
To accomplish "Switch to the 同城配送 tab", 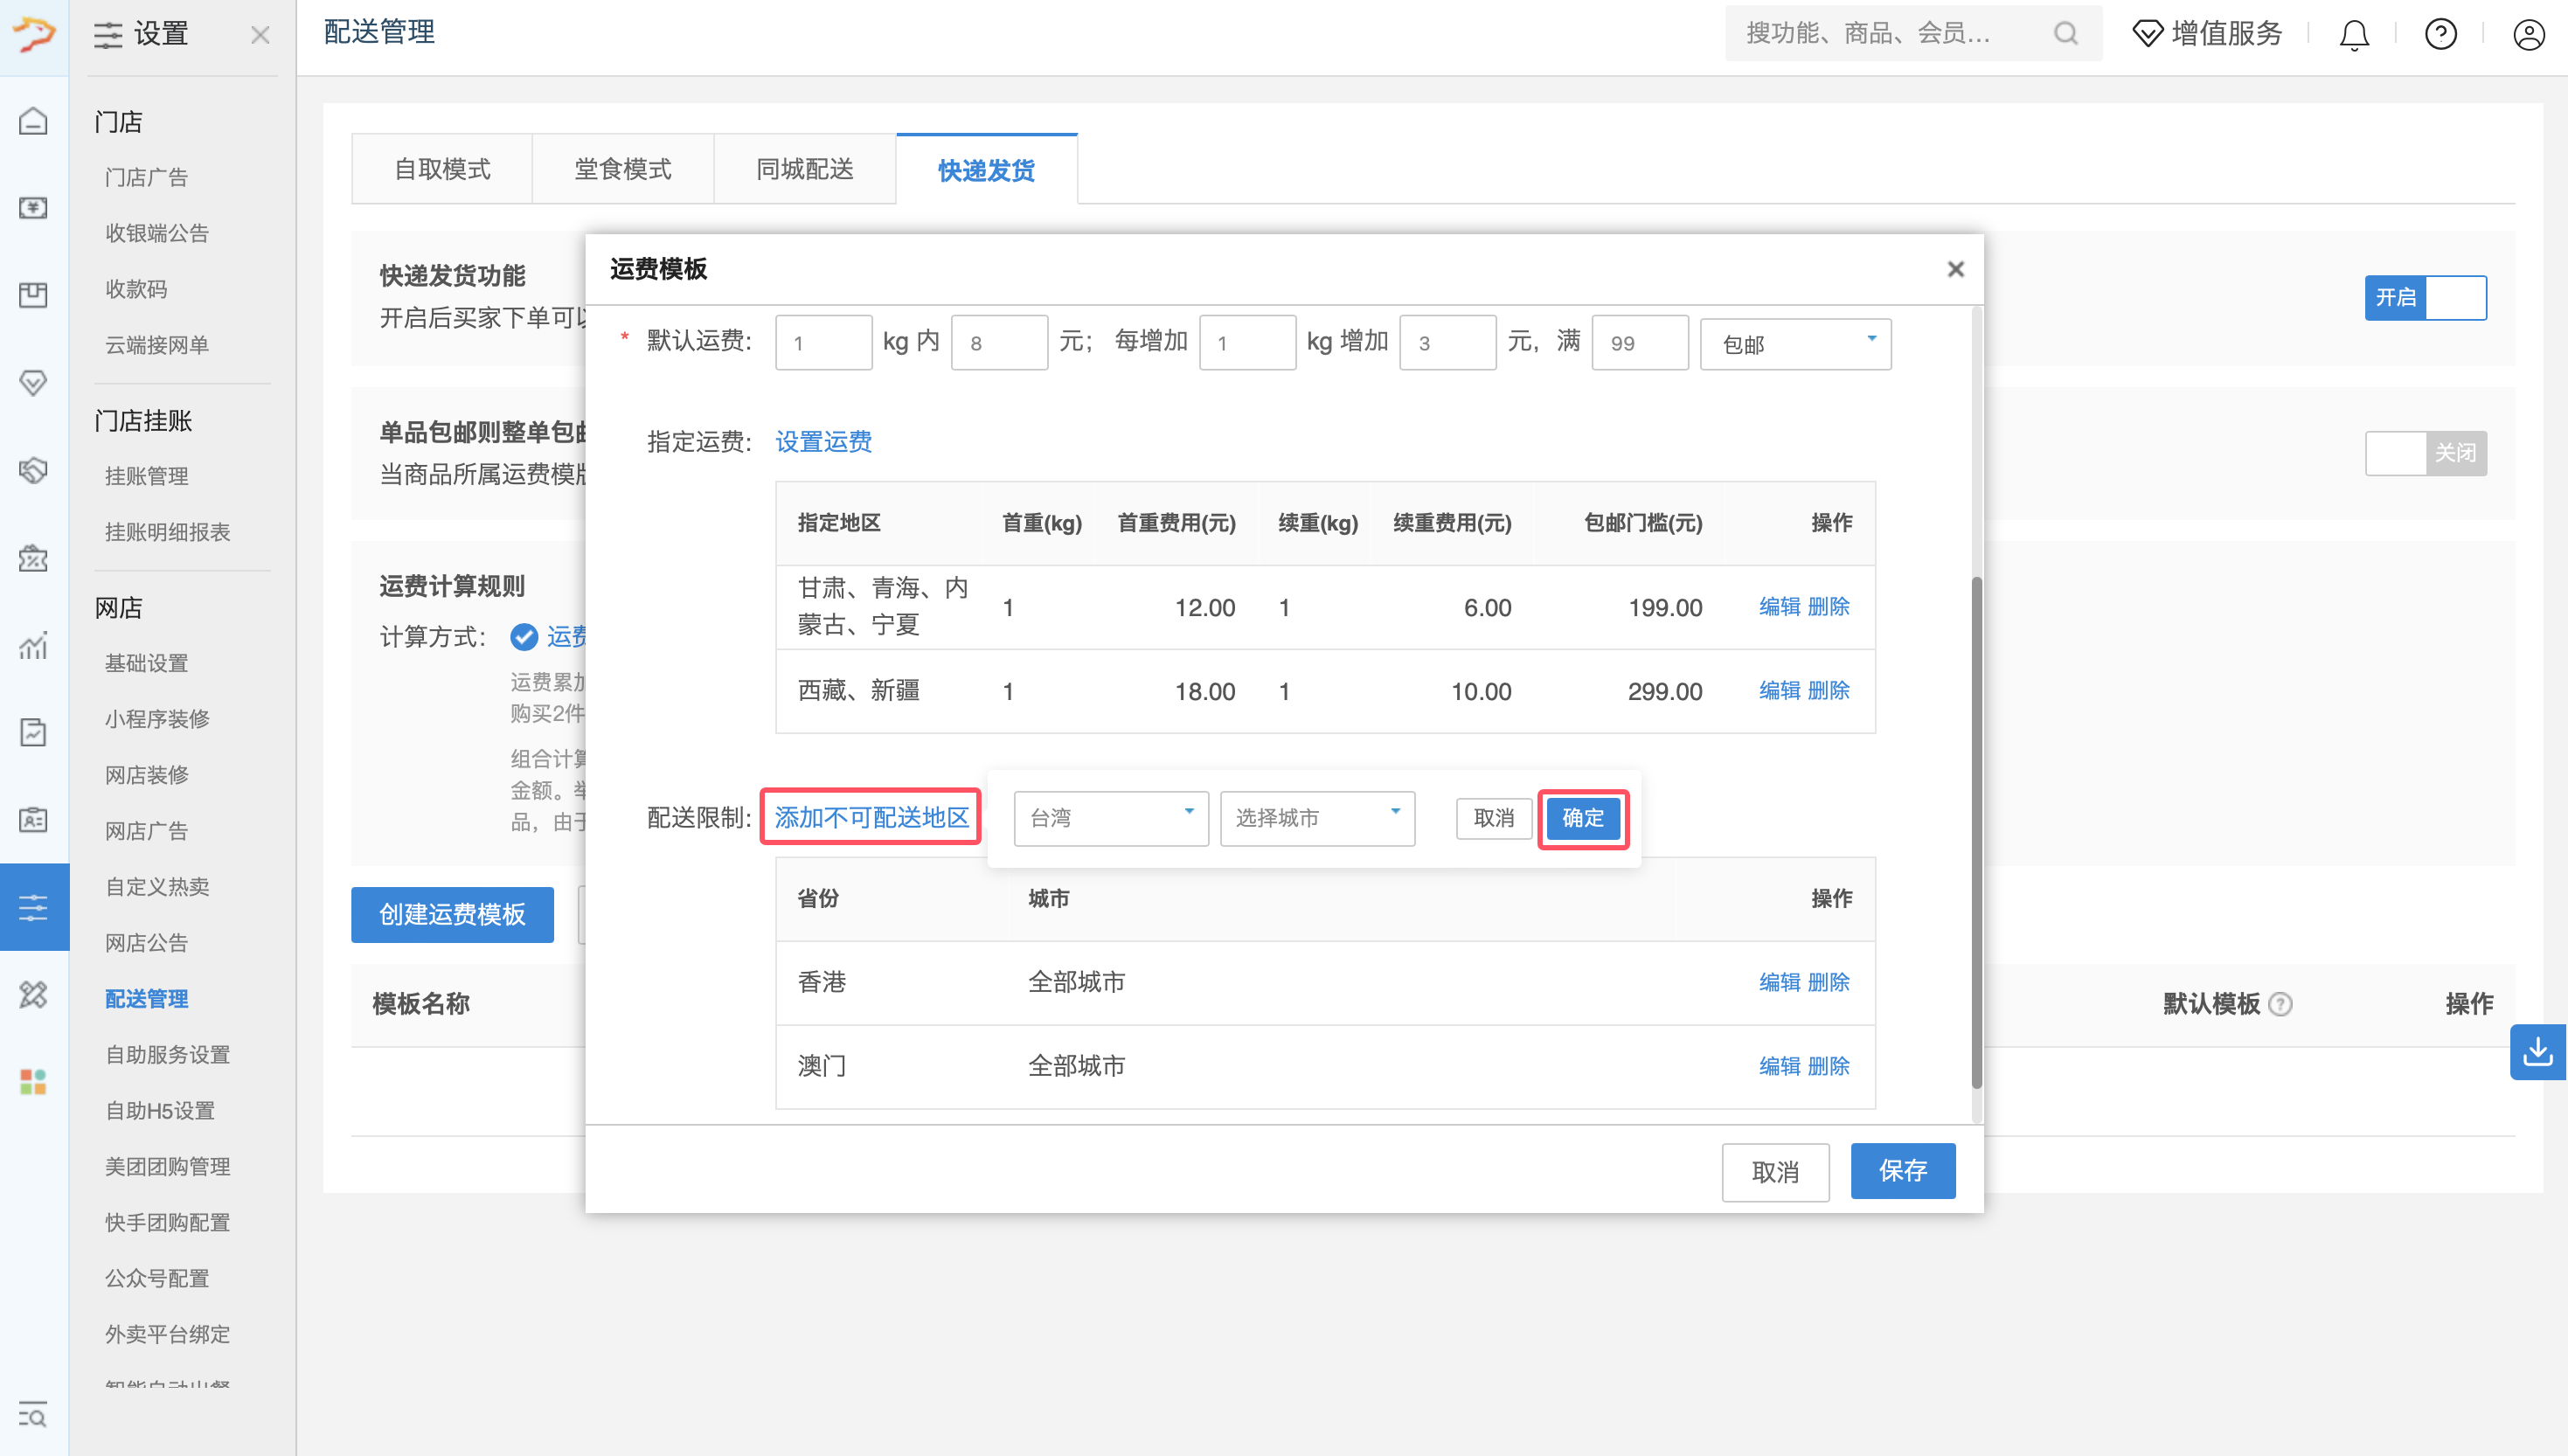I will (x=804, y=169).
